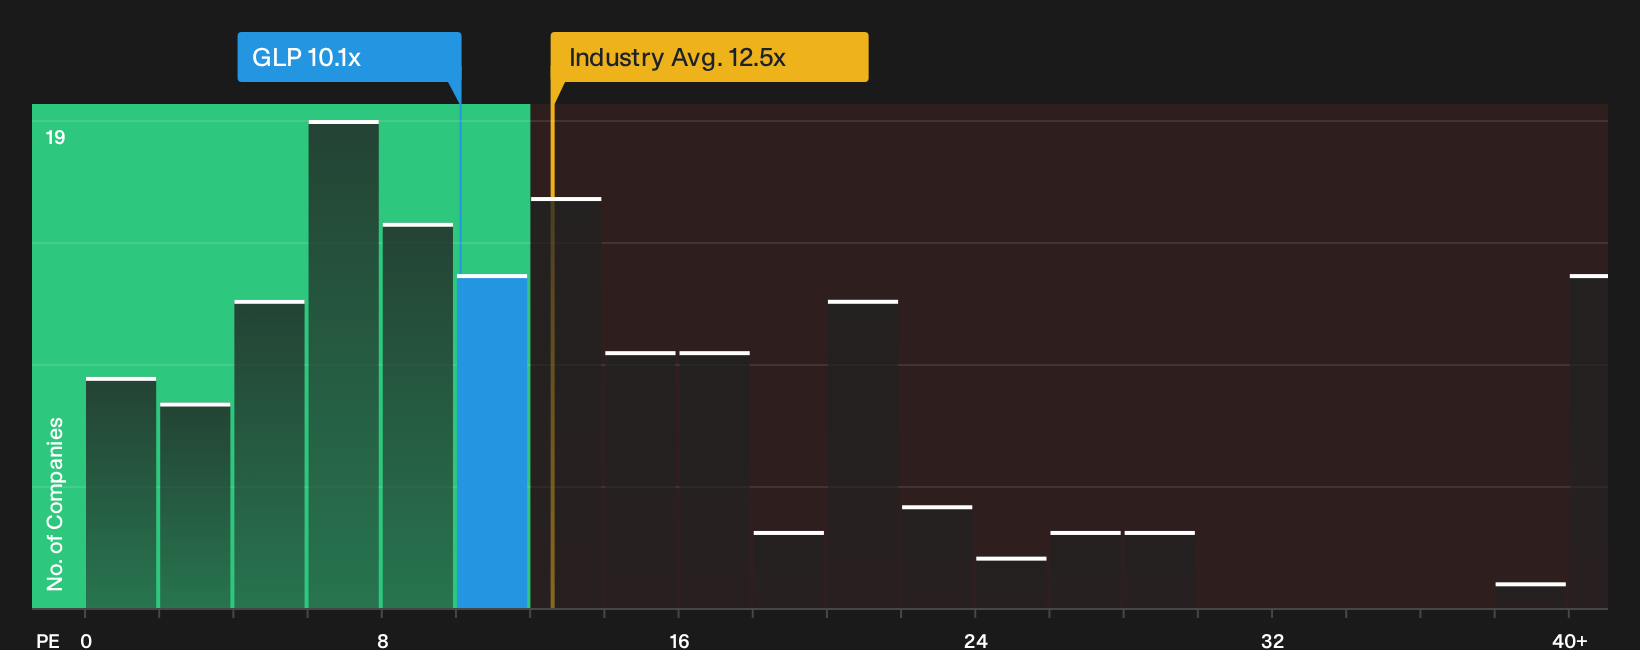This screenshot has width=1640, height=650.
Task: Select the bar for PE 14 to 16
Action: click(x=640, y=480)
